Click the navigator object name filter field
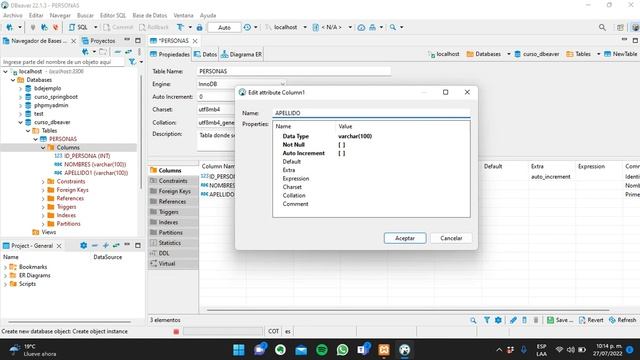The image size is (640, 360). click(62, 62)
